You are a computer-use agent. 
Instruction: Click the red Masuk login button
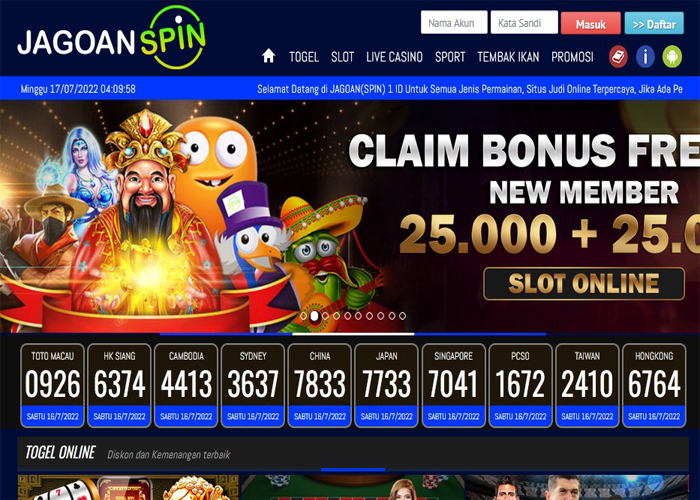[591, 23]
